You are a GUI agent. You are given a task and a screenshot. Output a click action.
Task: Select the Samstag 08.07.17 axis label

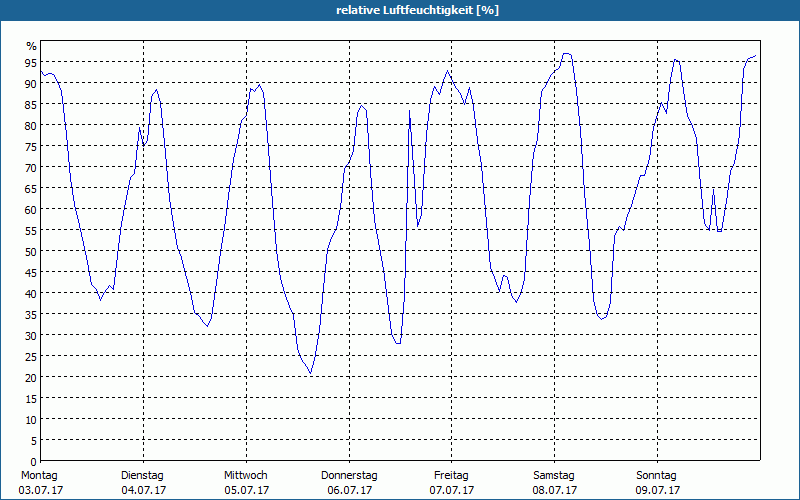click(x=554, y=483)
